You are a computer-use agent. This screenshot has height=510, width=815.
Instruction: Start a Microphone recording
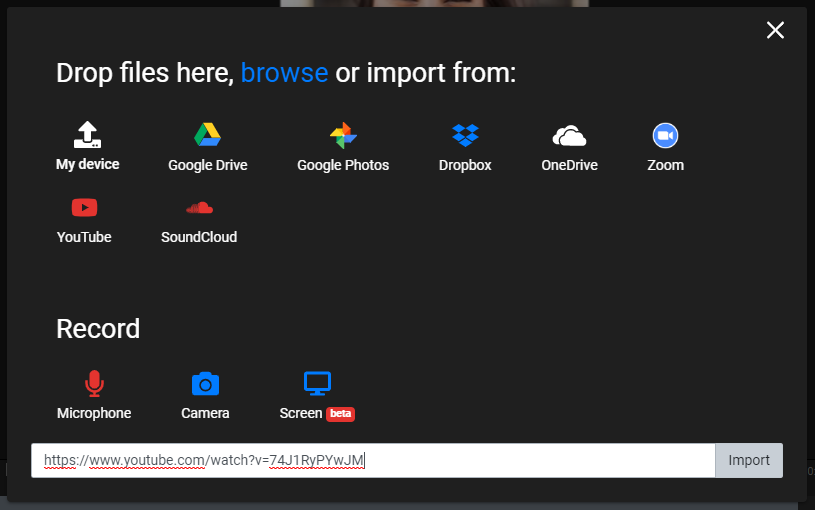(94, 395)
